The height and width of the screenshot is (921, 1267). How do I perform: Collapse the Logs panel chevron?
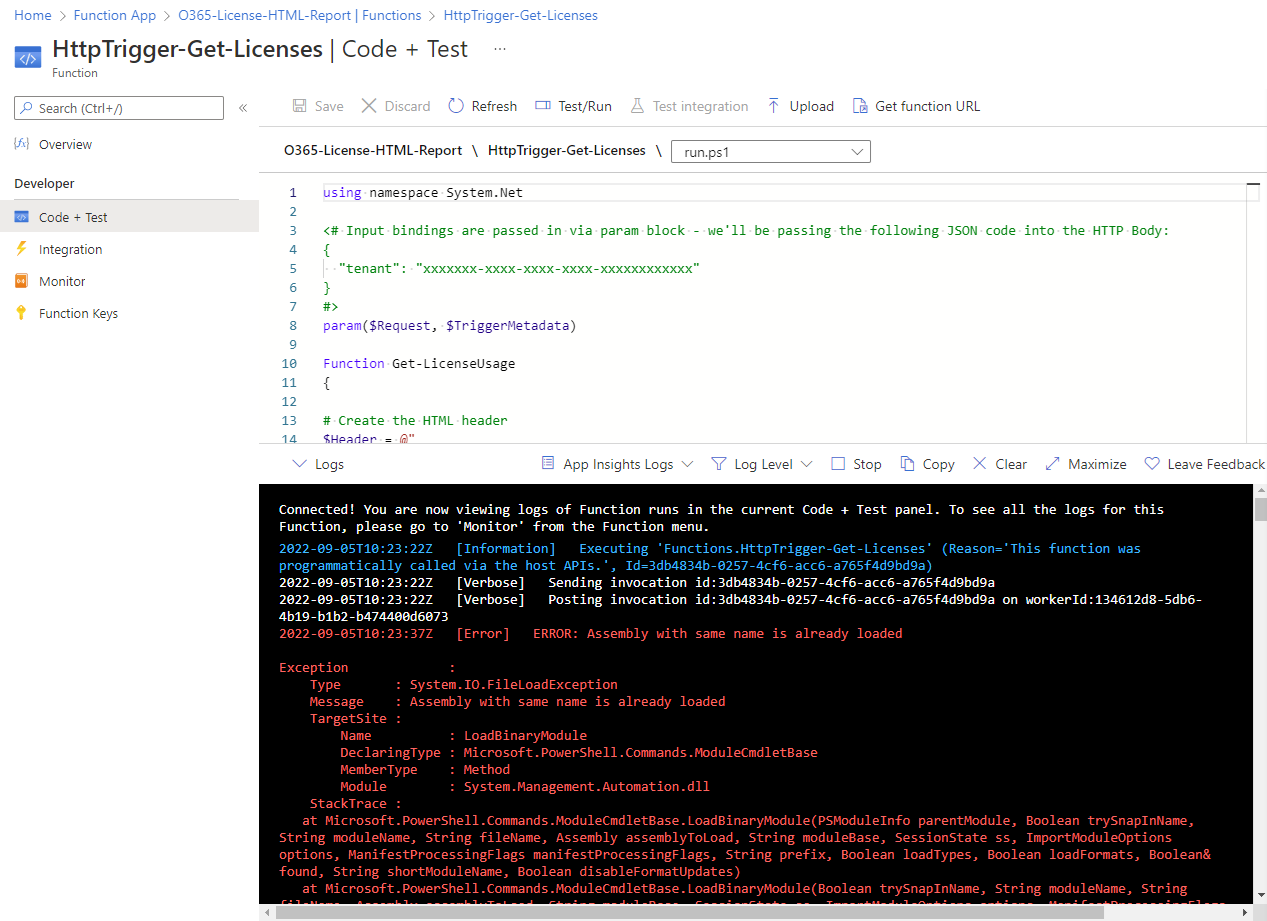(299, 464)
